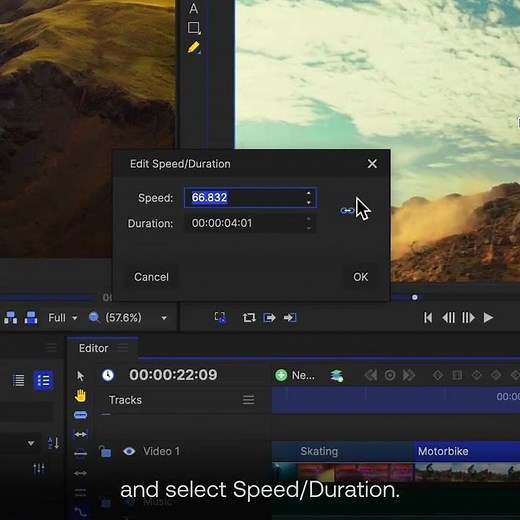
Task: Open the Tracks options menu
Action: 248,400
